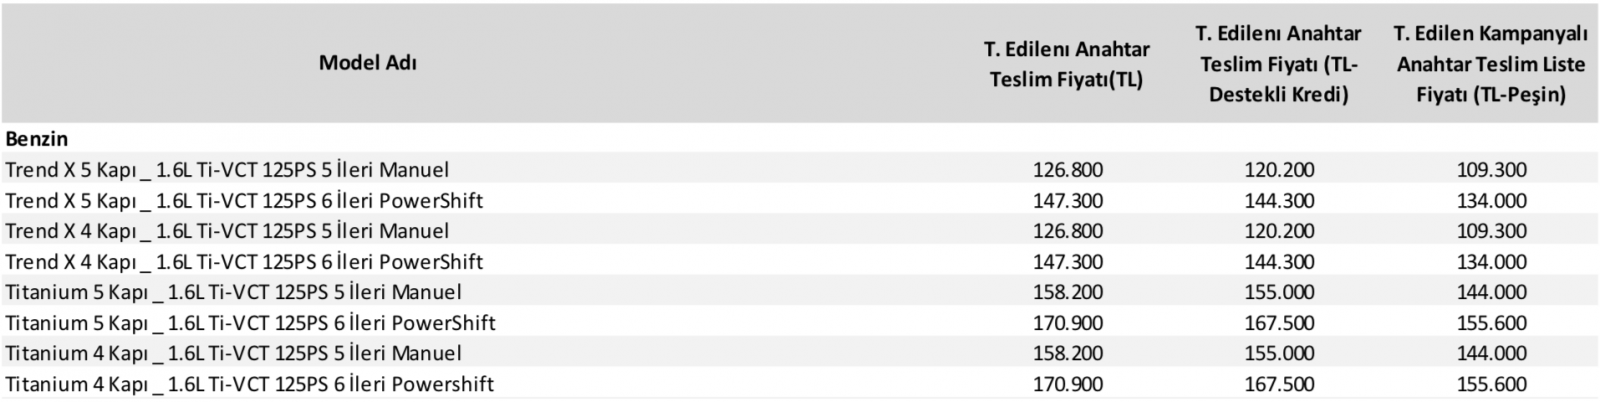Select 167.500 price for Titanium 5 Kapı PowerShift

click(x=1279, y=323)
